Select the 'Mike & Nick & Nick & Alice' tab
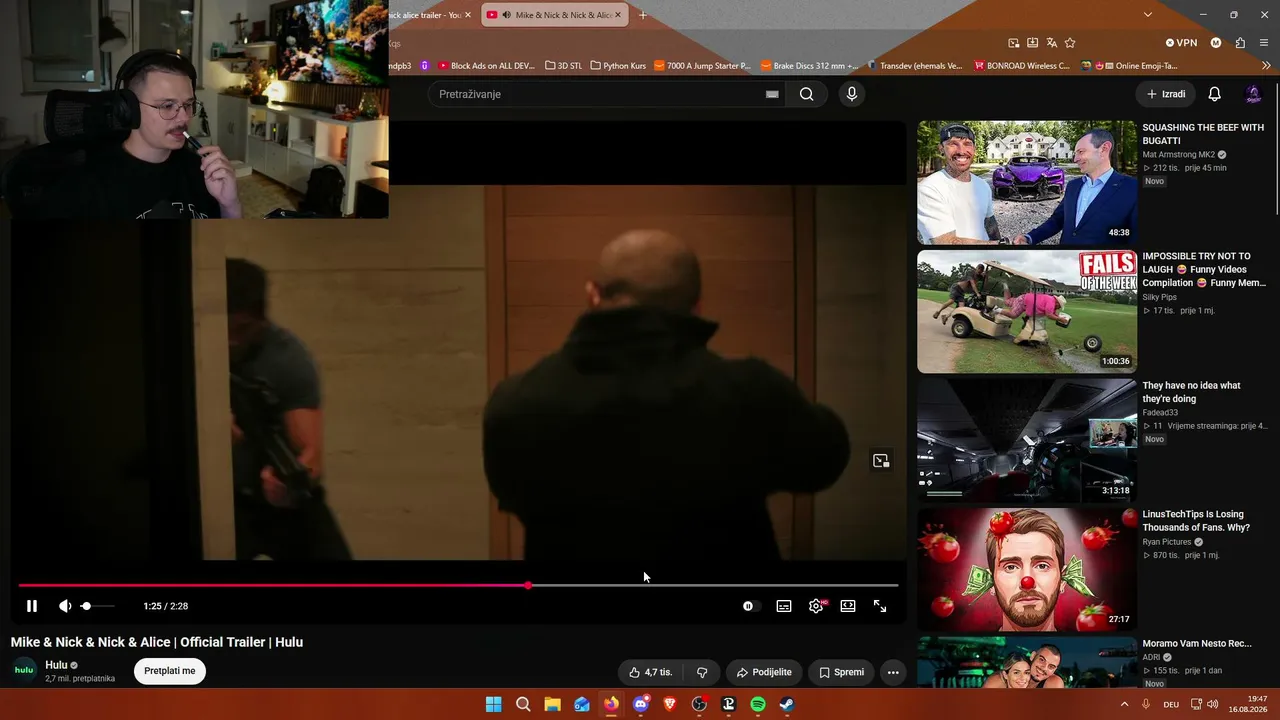 (558, 15)
